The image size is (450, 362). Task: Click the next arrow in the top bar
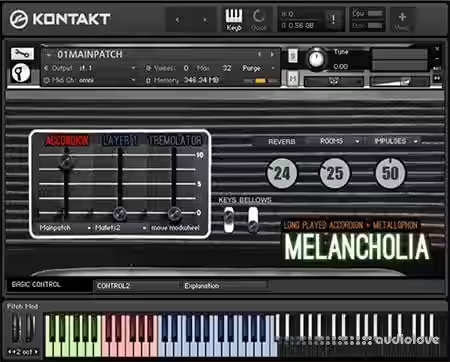(205, 20)
